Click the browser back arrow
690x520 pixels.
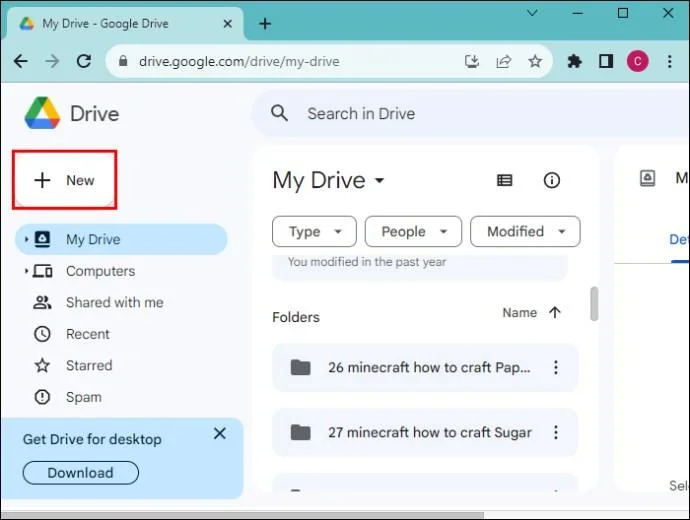point(21,61)
